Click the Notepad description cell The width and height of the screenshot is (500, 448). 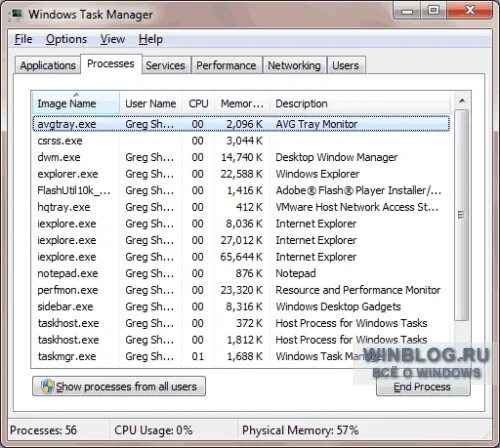(x=296, y=273)
